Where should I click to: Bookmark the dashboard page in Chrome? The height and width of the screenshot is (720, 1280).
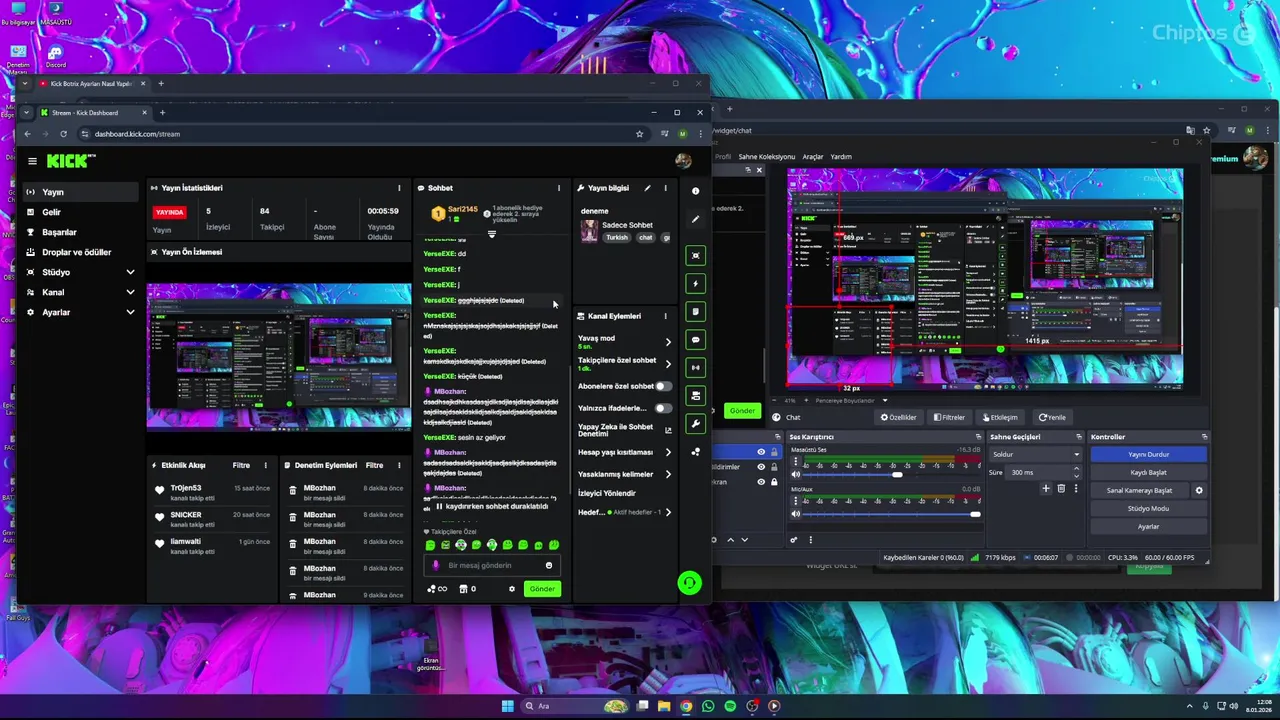pyautogui.click(x=639, y=134)
